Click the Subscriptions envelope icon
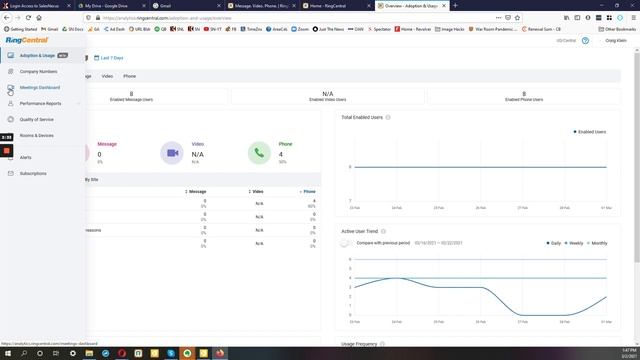The image size is (640, 360). pos(11,173)
